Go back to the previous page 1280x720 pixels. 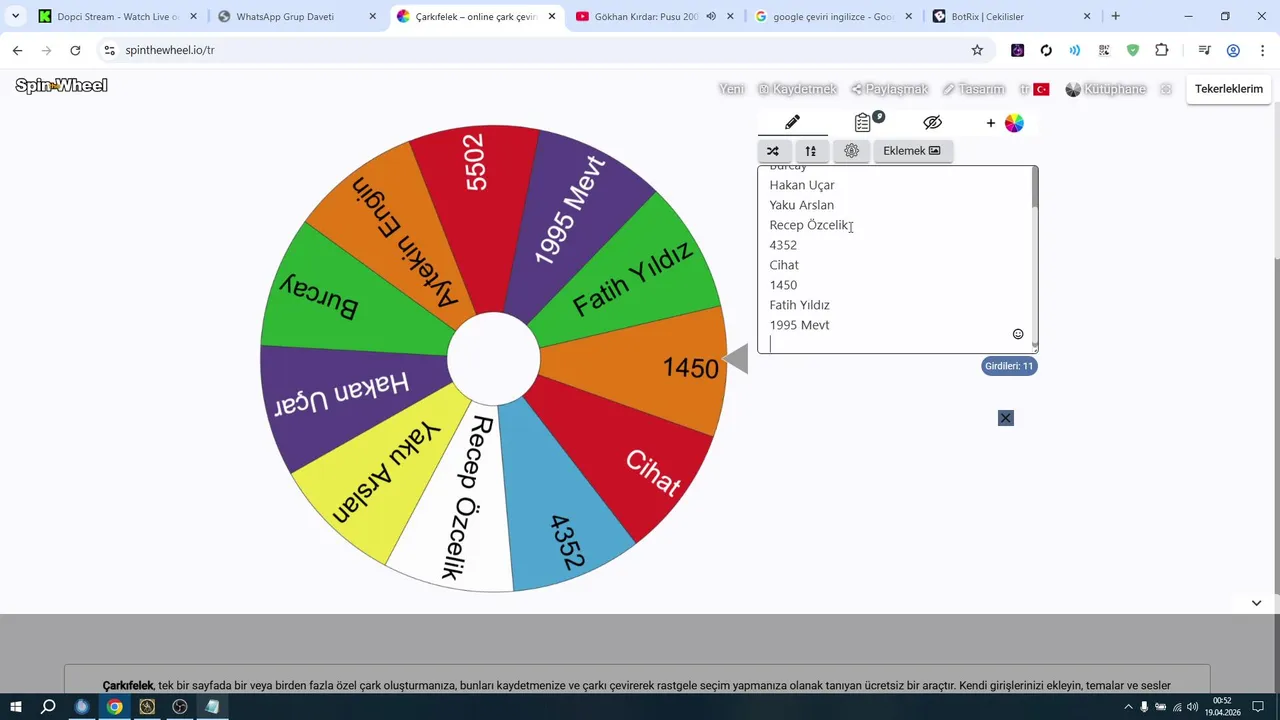point(17,50)
